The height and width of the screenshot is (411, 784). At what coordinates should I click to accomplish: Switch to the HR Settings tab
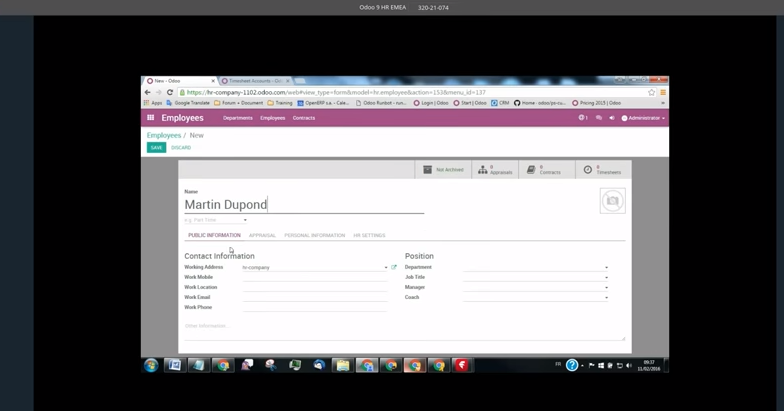click(x=369, y=236)
